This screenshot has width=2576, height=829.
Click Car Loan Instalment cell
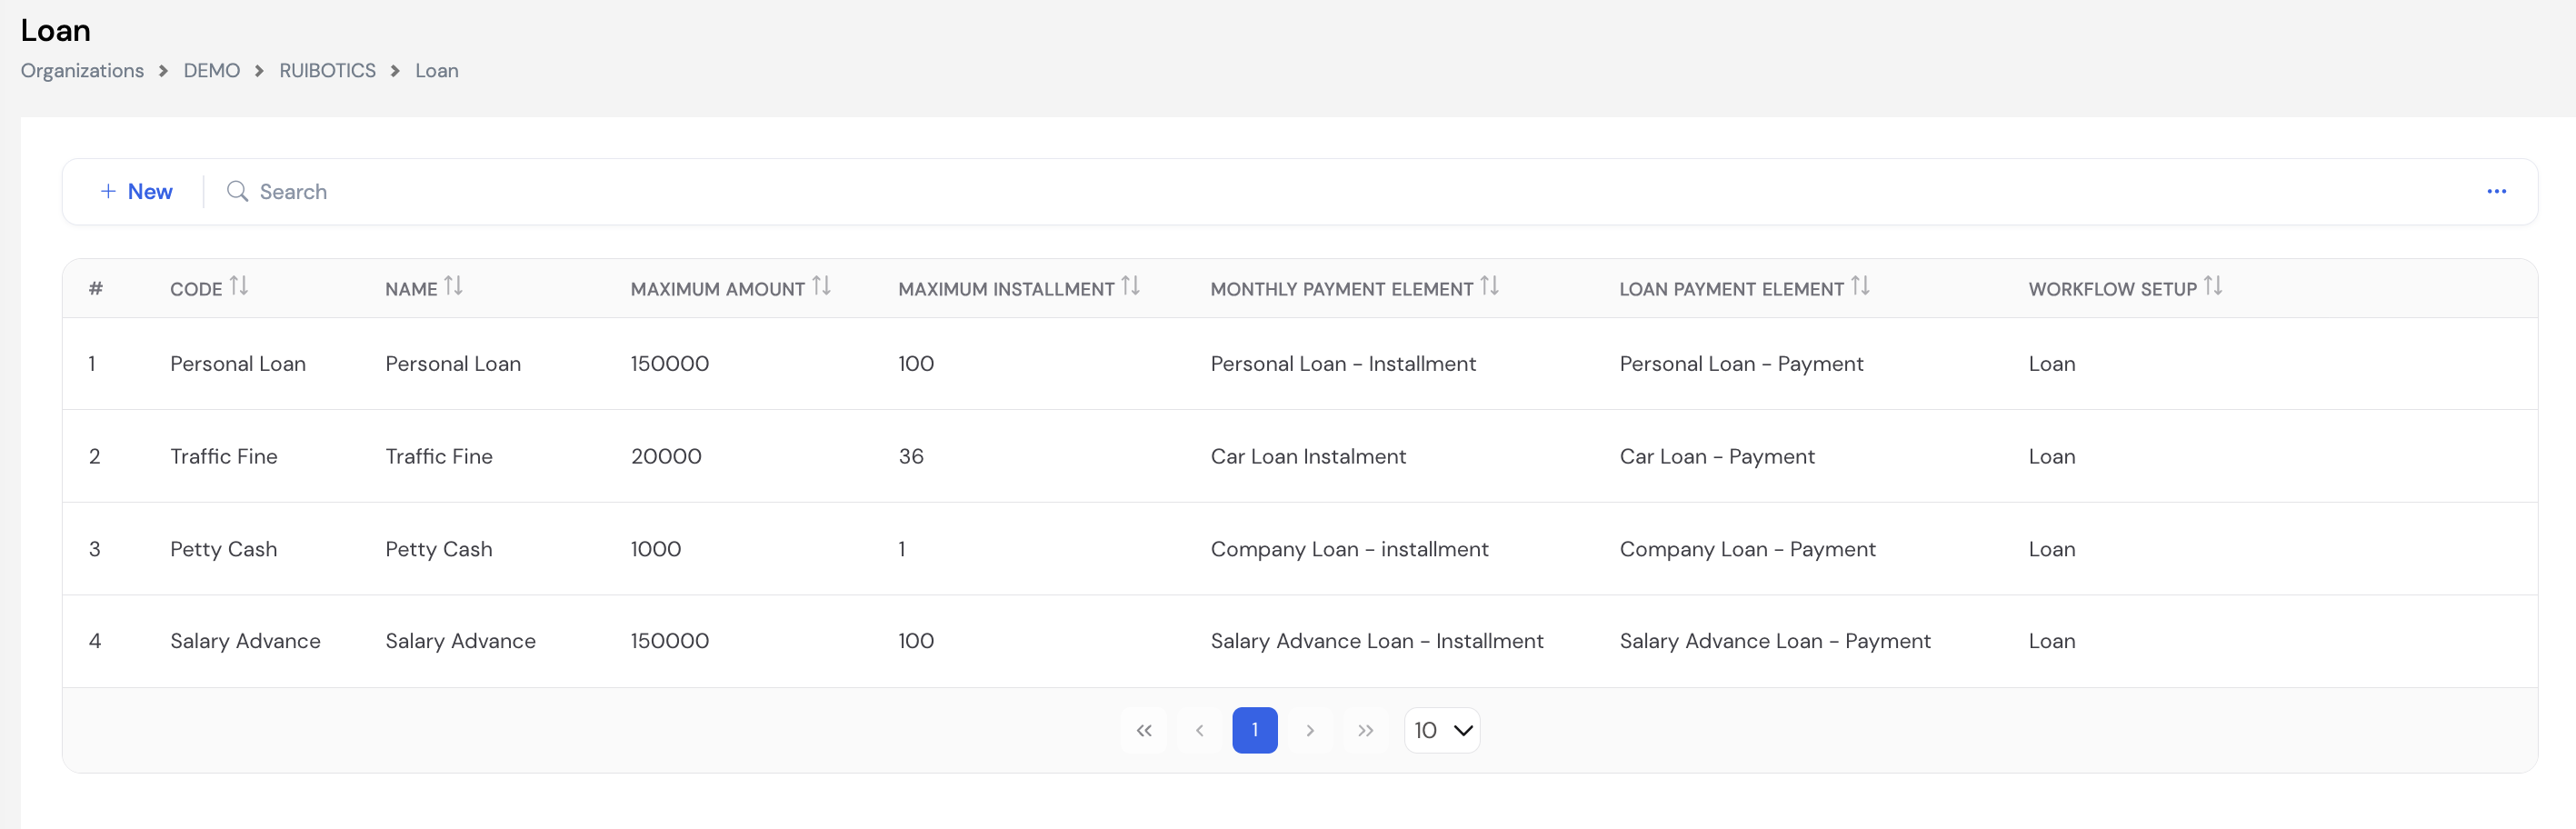1308,456
